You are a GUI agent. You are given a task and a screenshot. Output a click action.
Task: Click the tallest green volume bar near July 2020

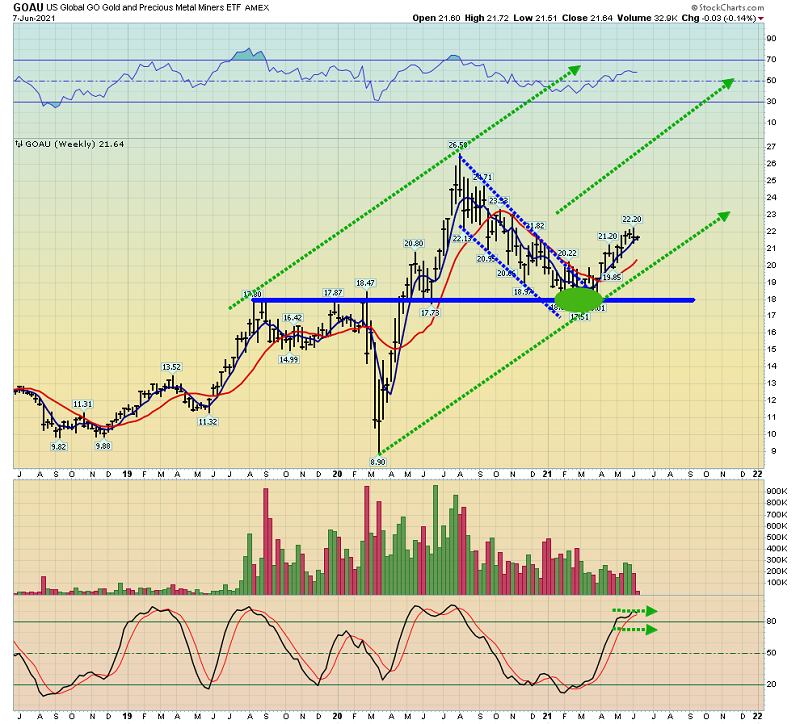tap(435, 540)
